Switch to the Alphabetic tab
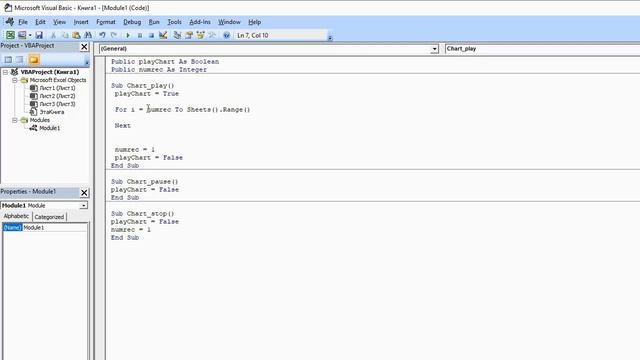The image size is (640, 360). tap(16, 216)
